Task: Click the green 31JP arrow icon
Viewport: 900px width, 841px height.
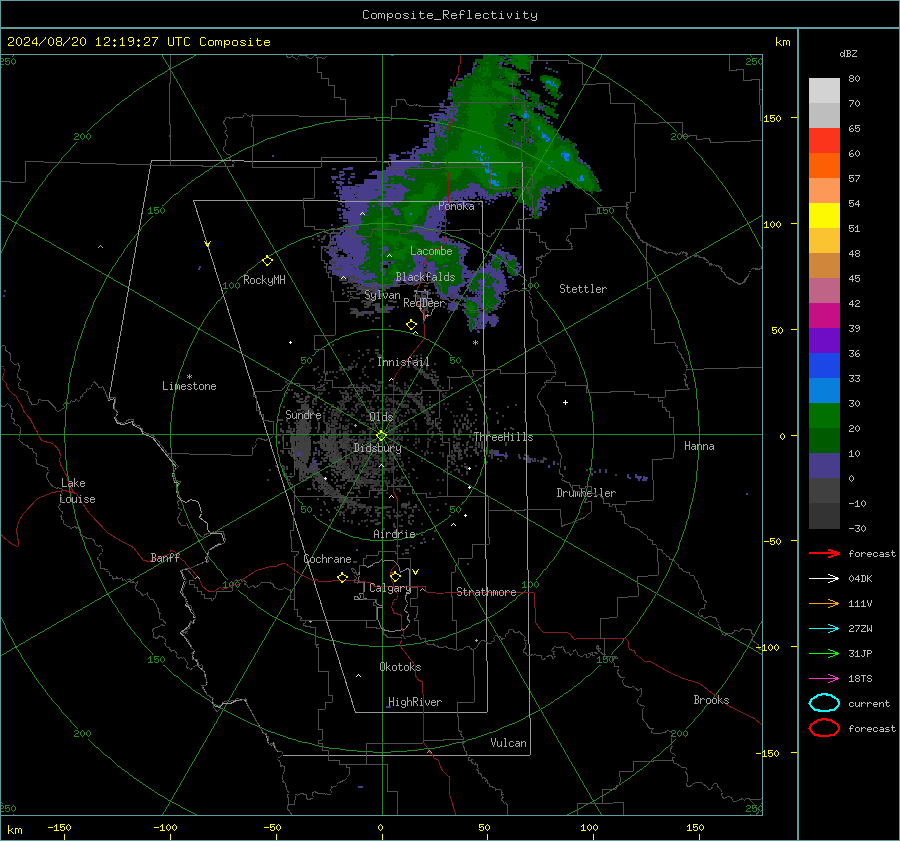Action: point(824,653)
